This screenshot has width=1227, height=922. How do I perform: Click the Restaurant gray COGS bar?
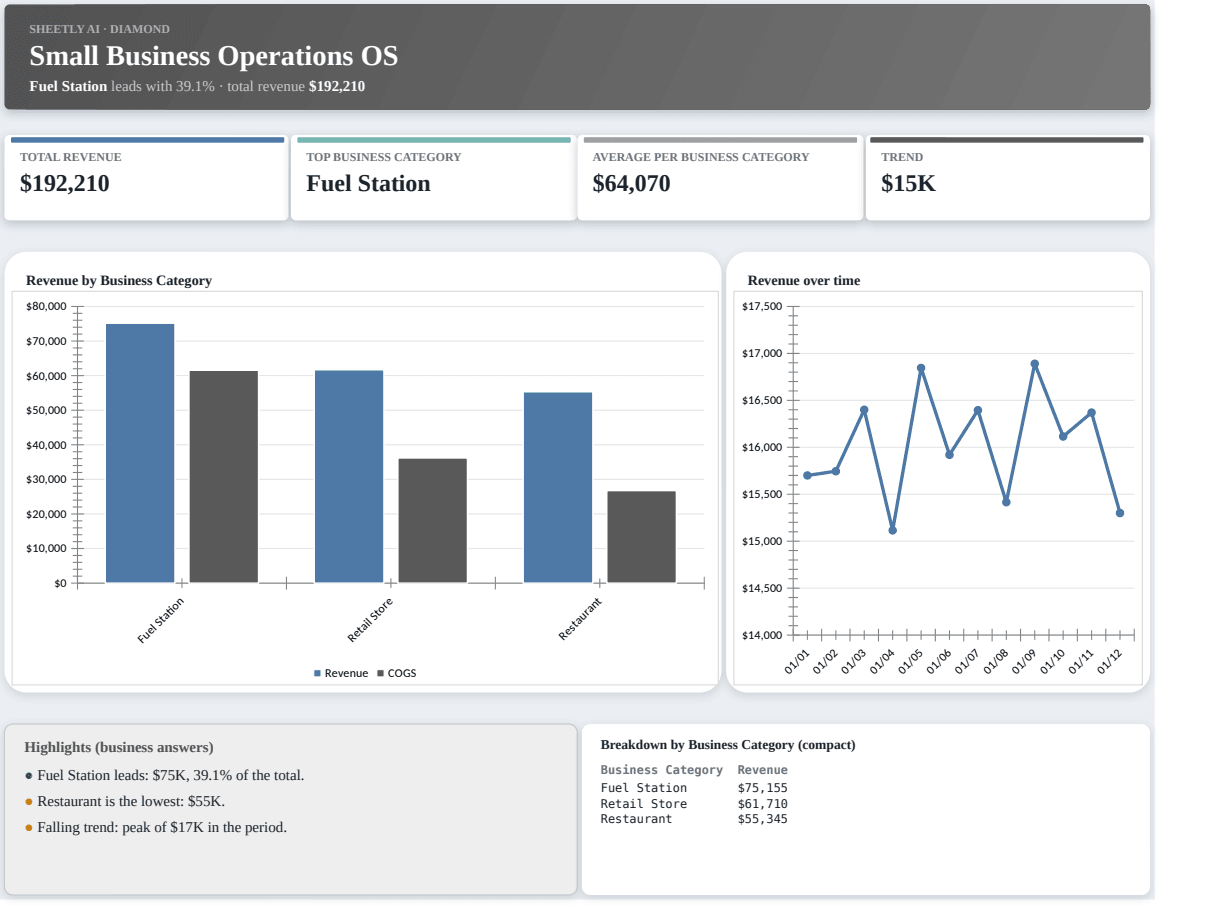(642, 537)
